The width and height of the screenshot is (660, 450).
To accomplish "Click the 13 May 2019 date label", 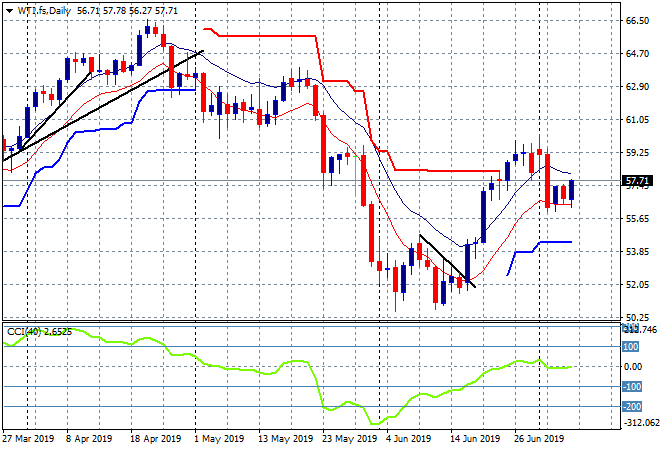I will coord(285,439).
